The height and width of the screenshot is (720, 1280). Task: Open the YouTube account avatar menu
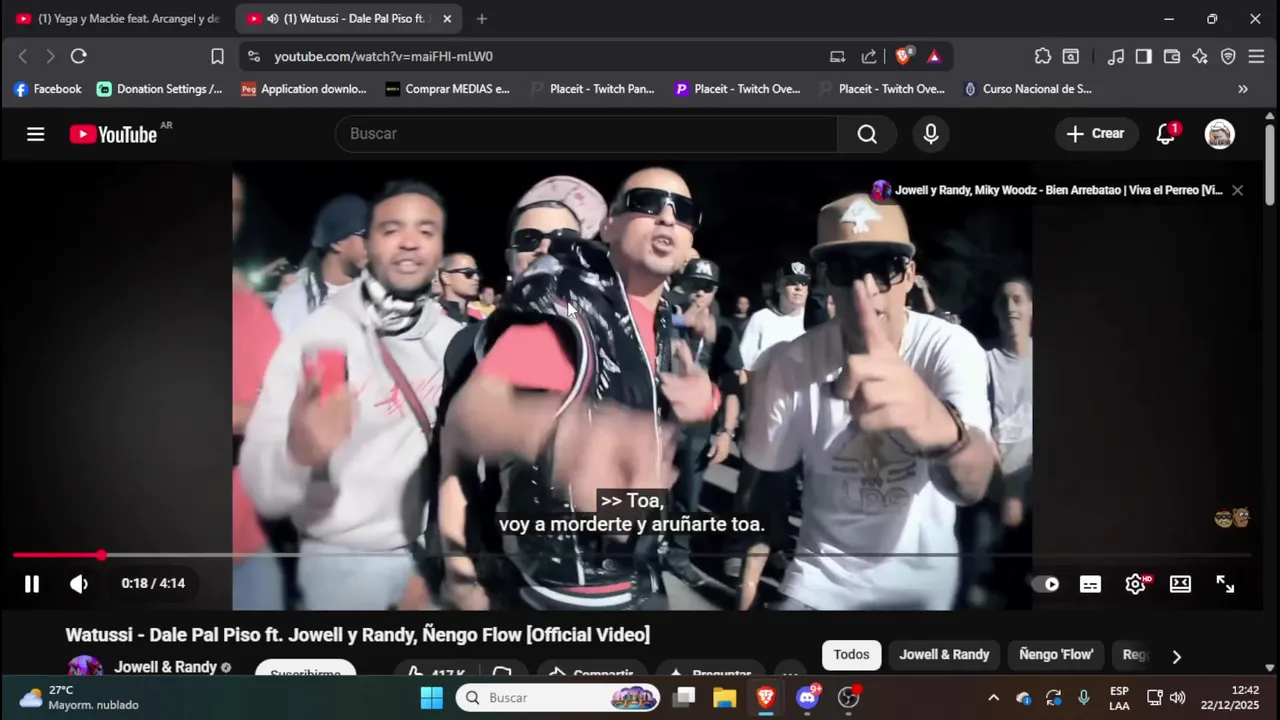(1220, 134)
